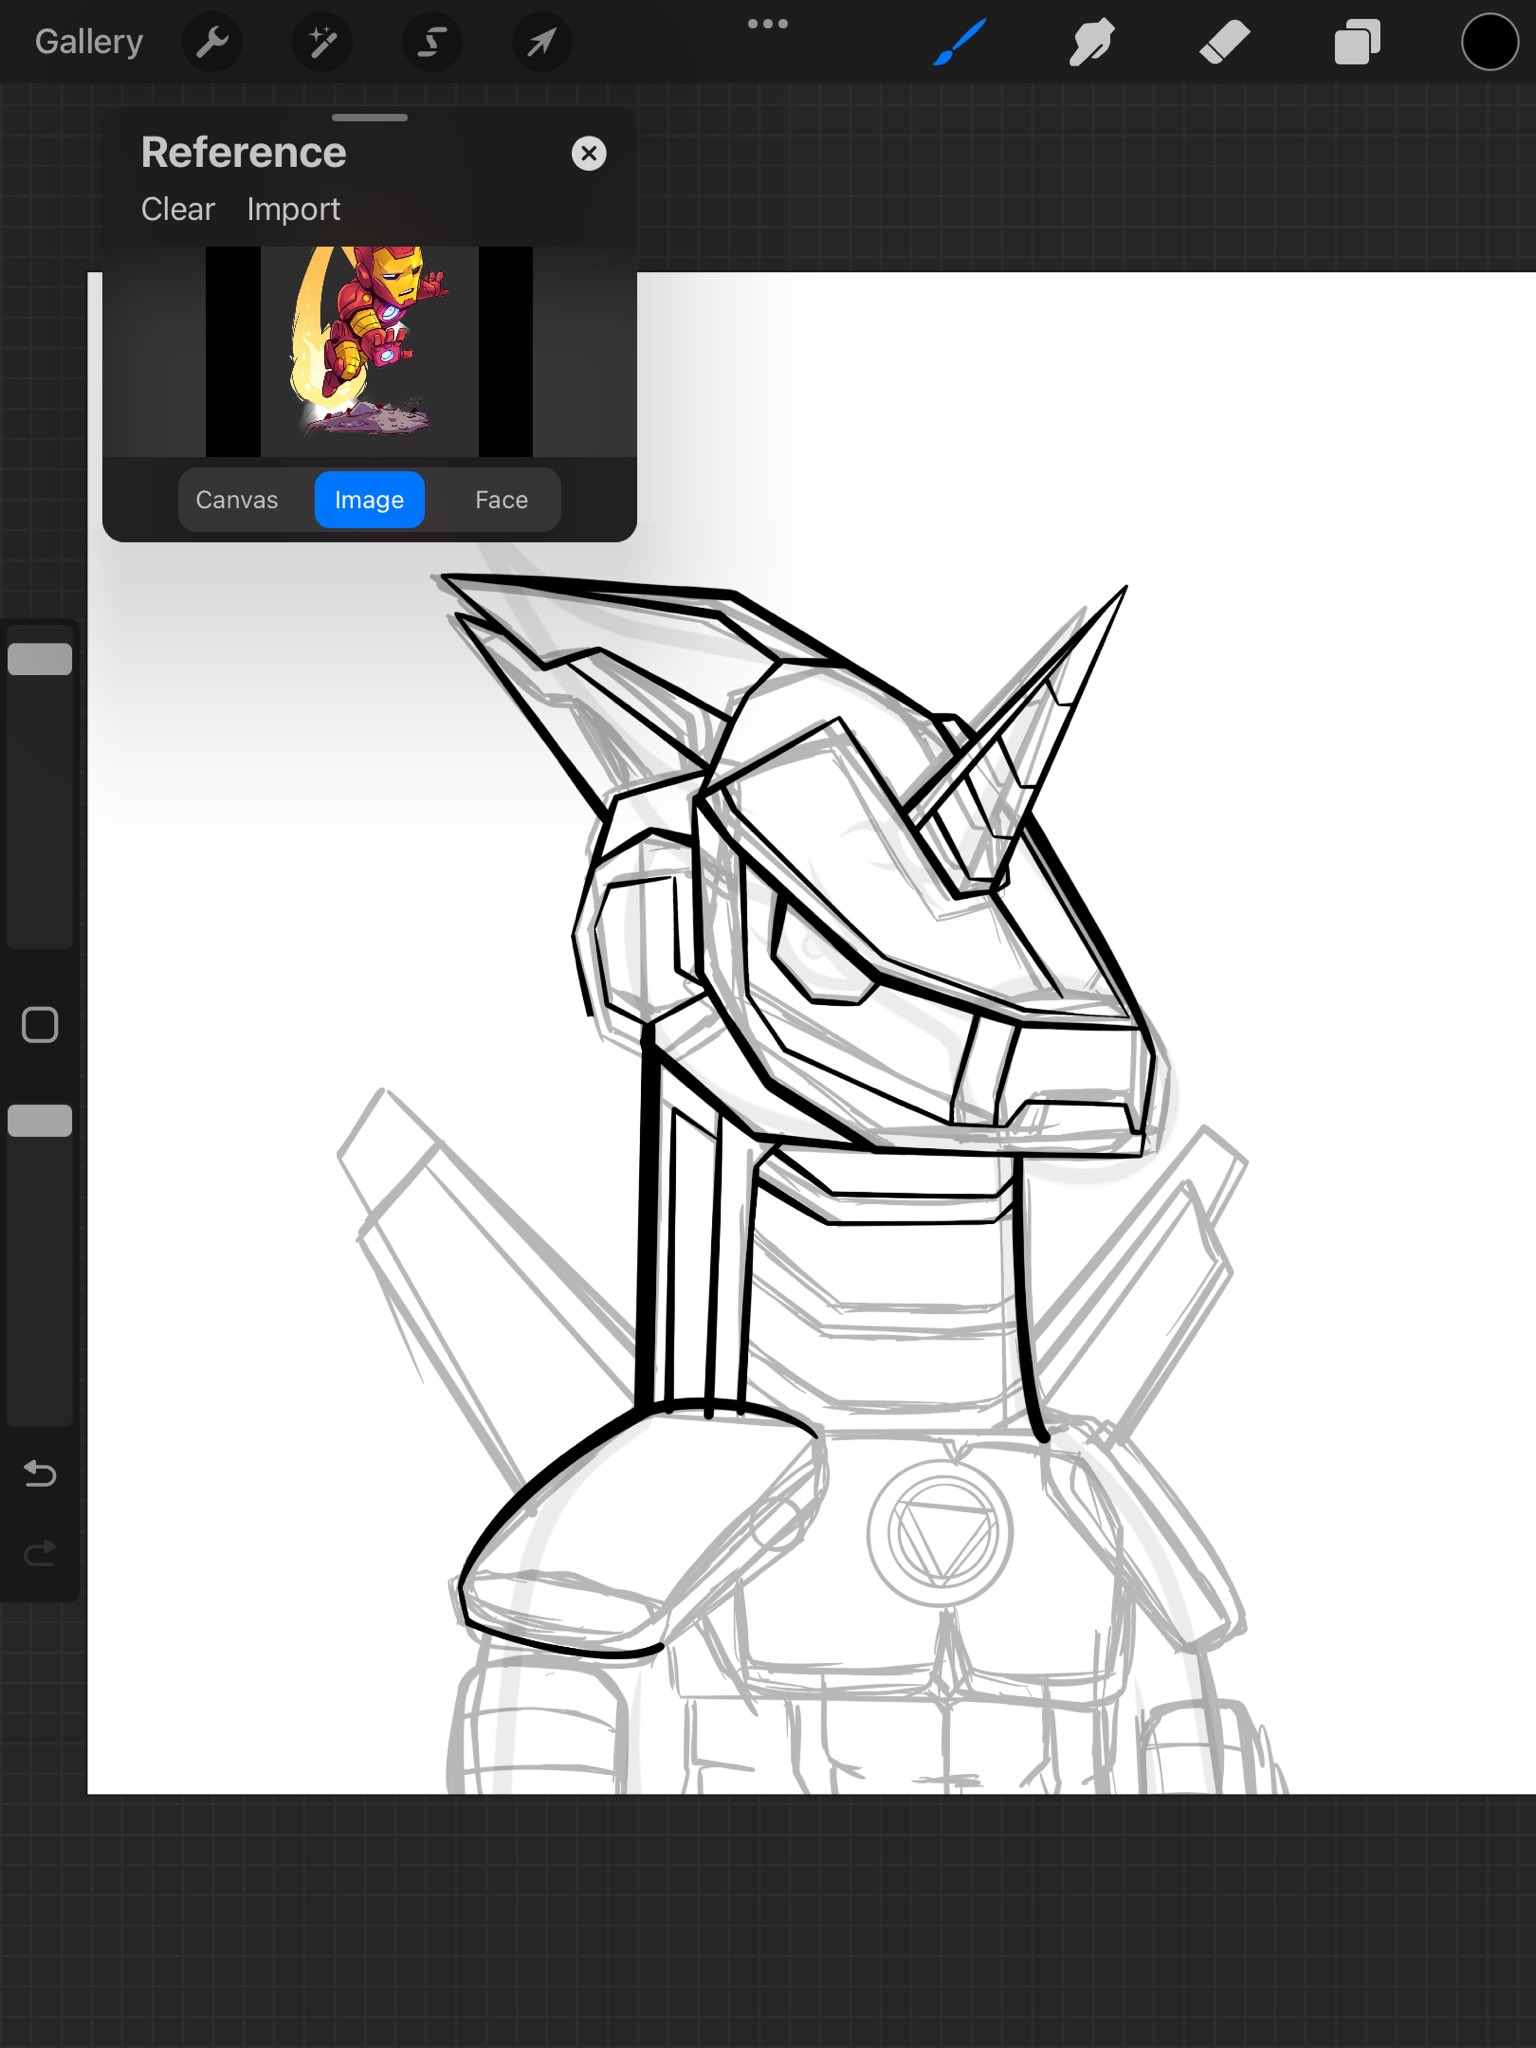
Task: Activate the Transform arrow tool
Action: [541, 42]
